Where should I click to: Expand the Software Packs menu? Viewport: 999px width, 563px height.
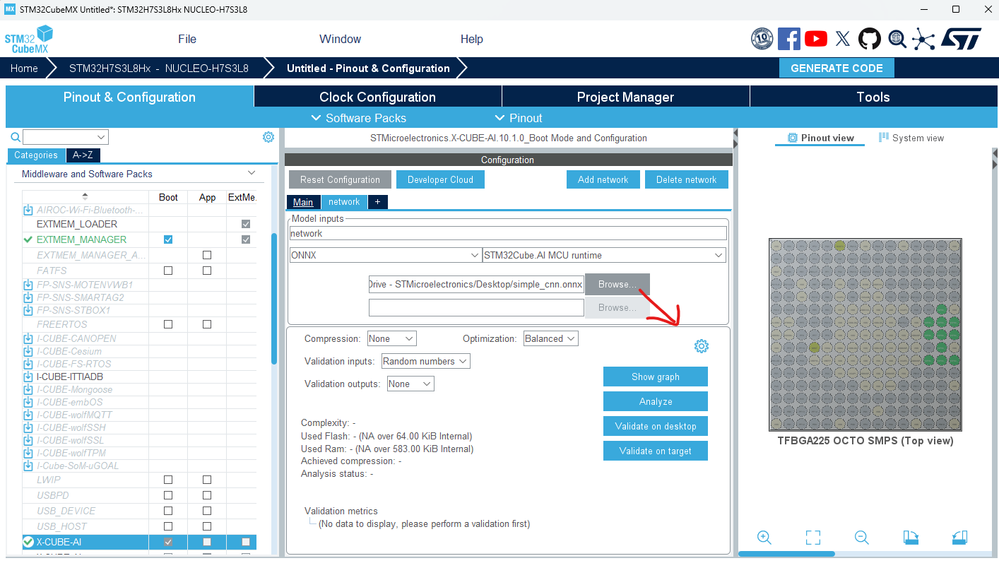[359, 118]
